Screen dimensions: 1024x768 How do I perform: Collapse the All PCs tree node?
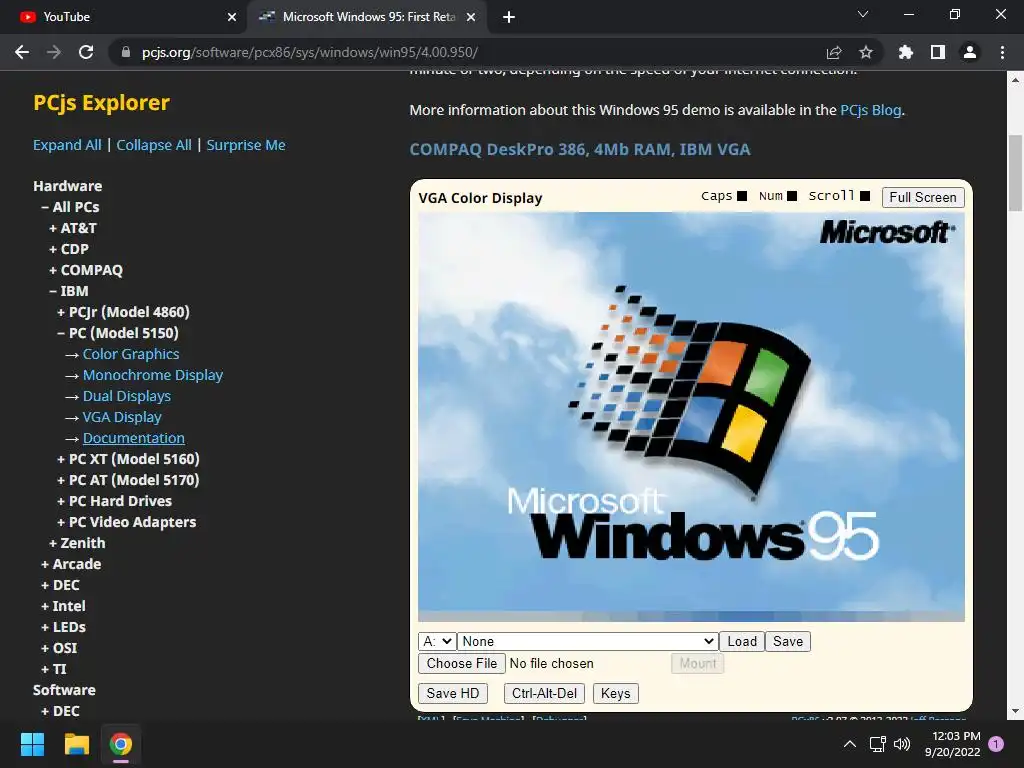(x=70, y=207)
